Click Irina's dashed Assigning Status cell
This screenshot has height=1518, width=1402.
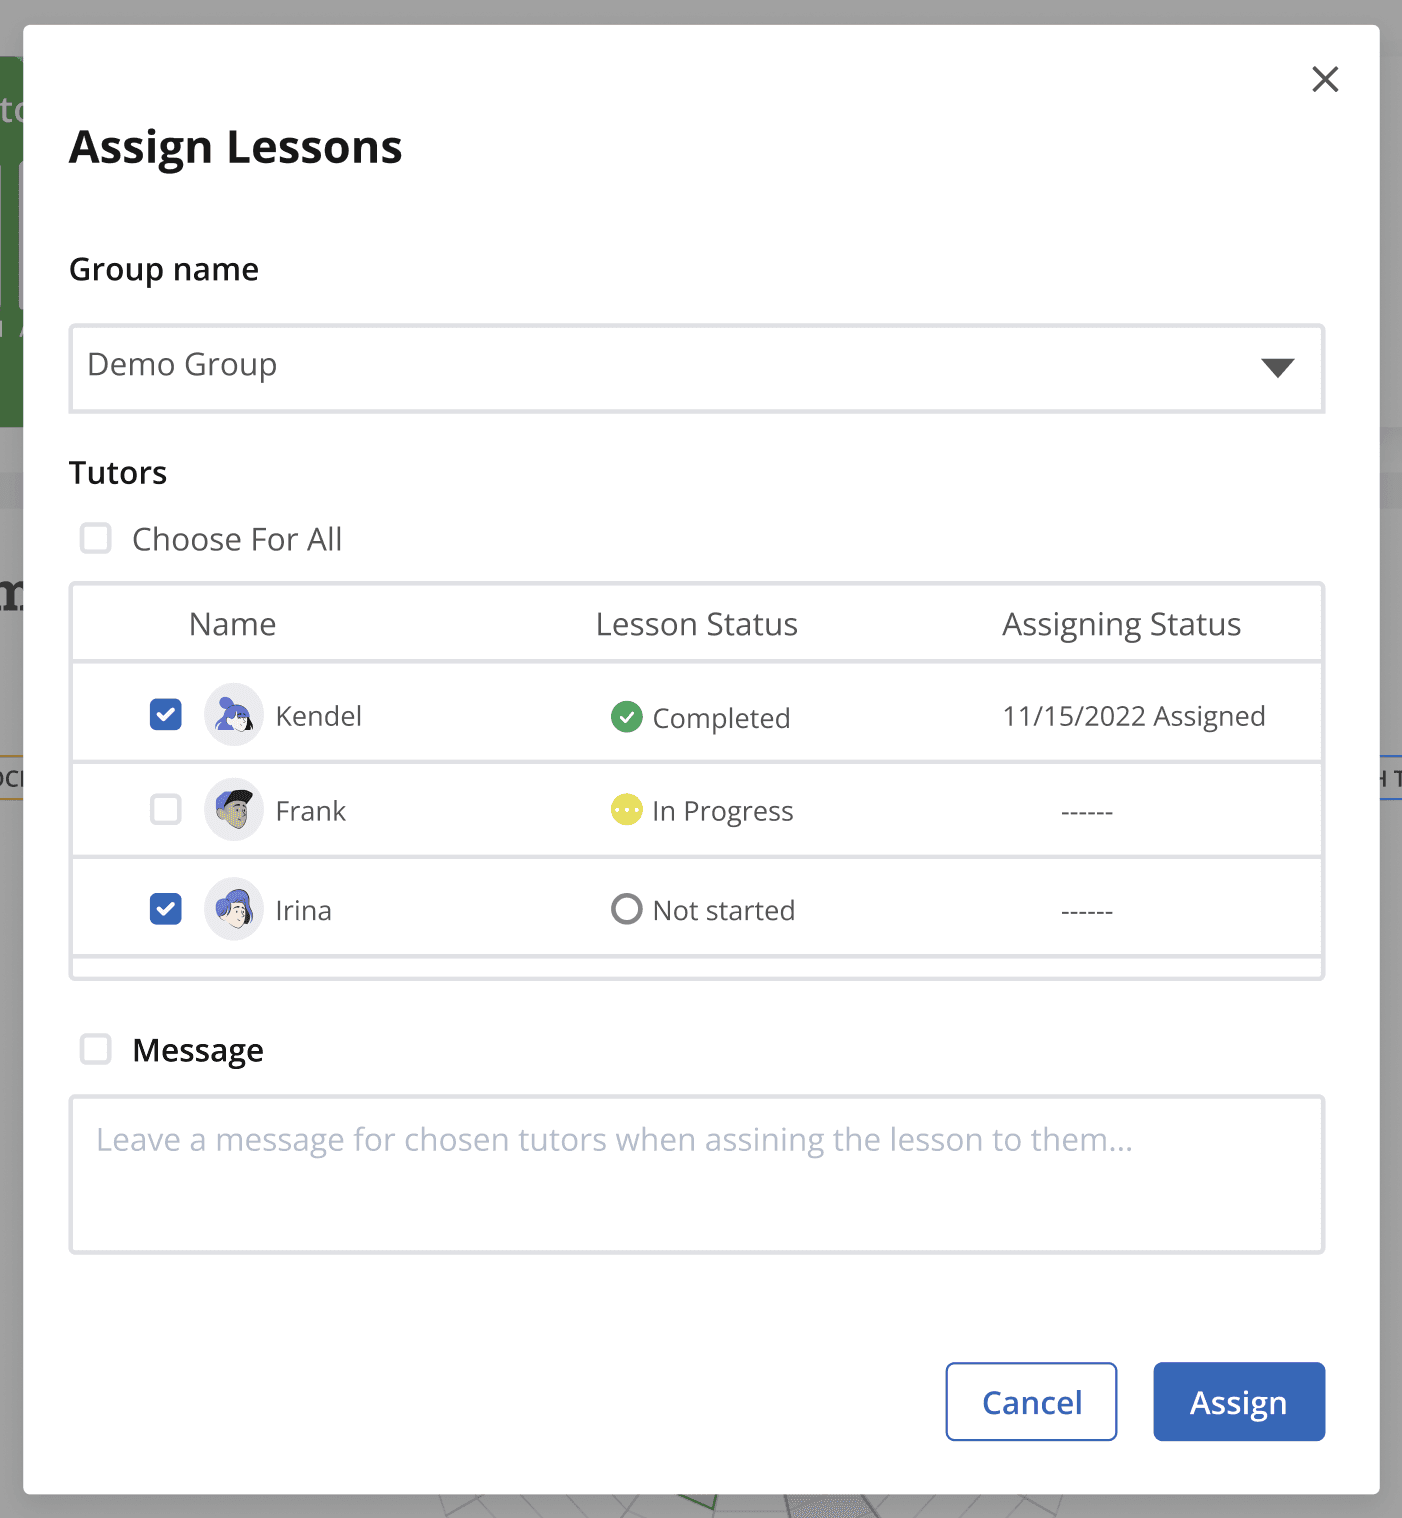pyautogui.click(x=1087, y=912)
